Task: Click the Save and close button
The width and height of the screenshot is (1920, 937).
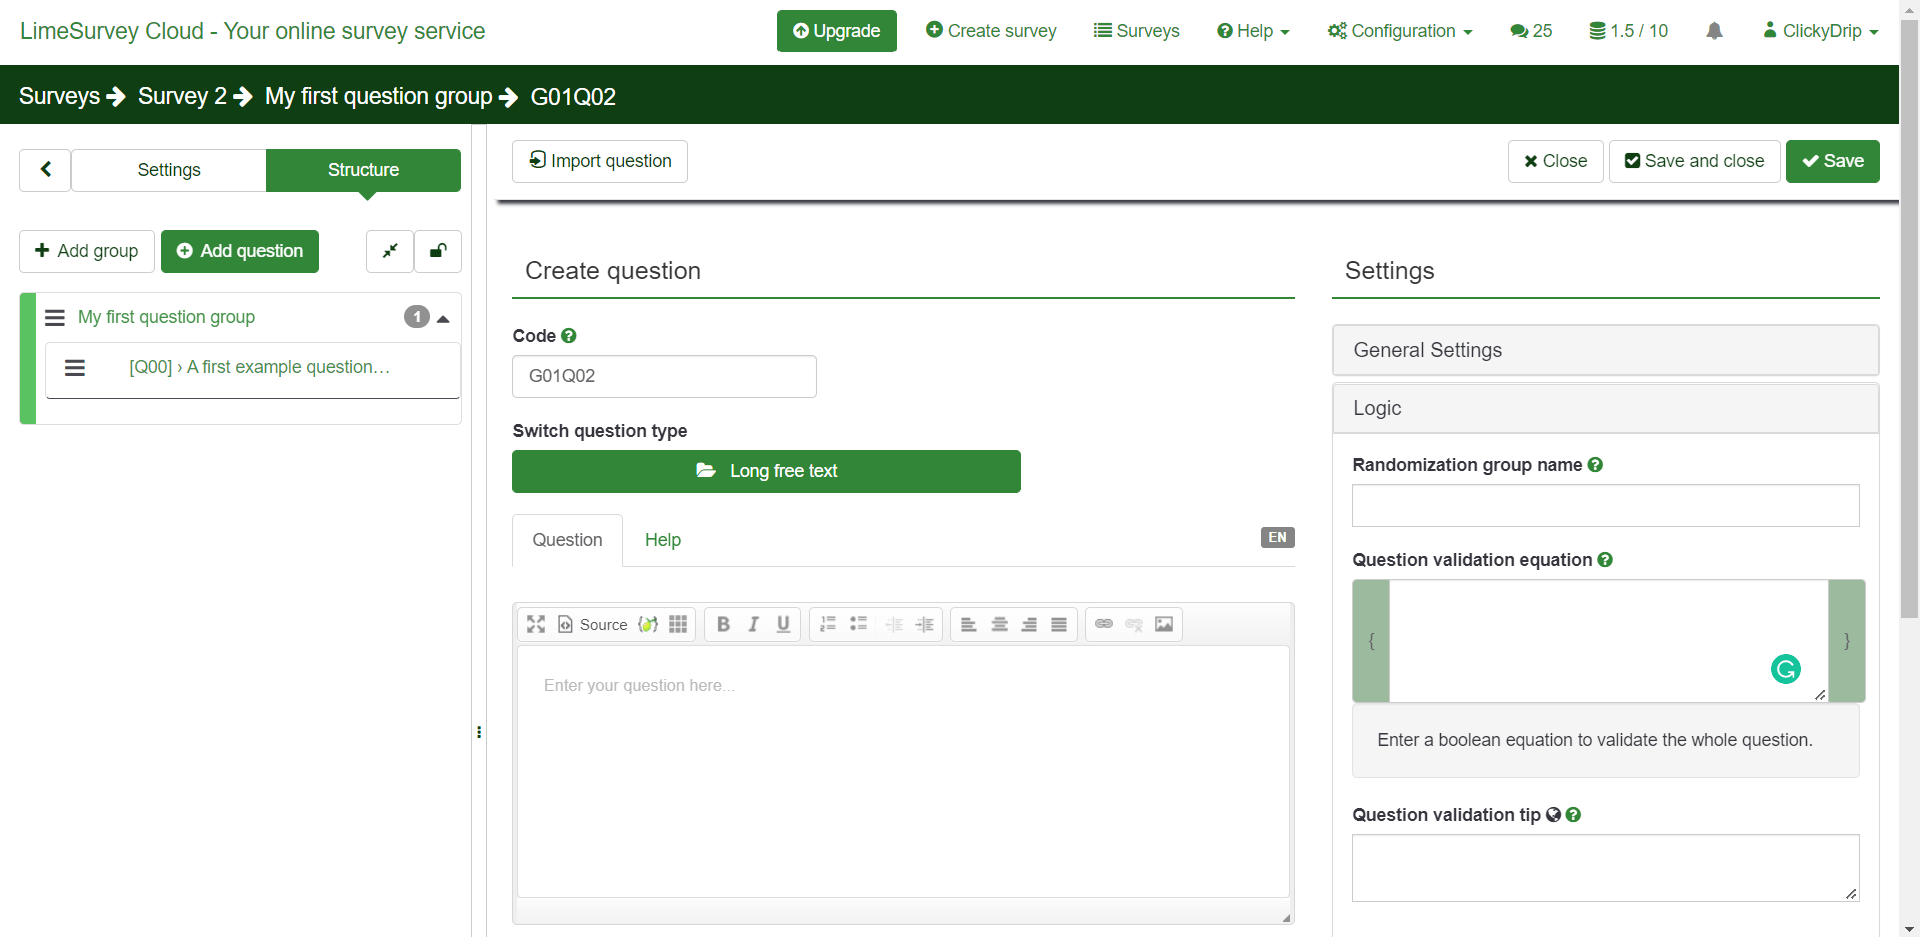Action: coord(1694,161)
